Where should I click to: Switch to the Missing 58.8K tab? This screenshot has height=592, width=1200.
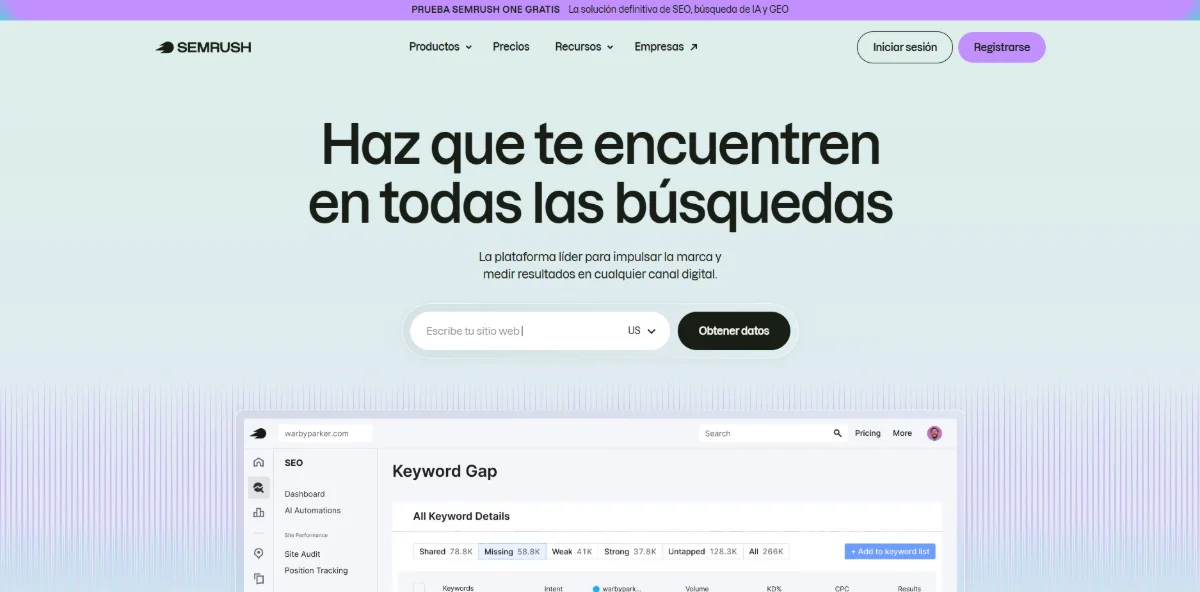pos(512,551)
